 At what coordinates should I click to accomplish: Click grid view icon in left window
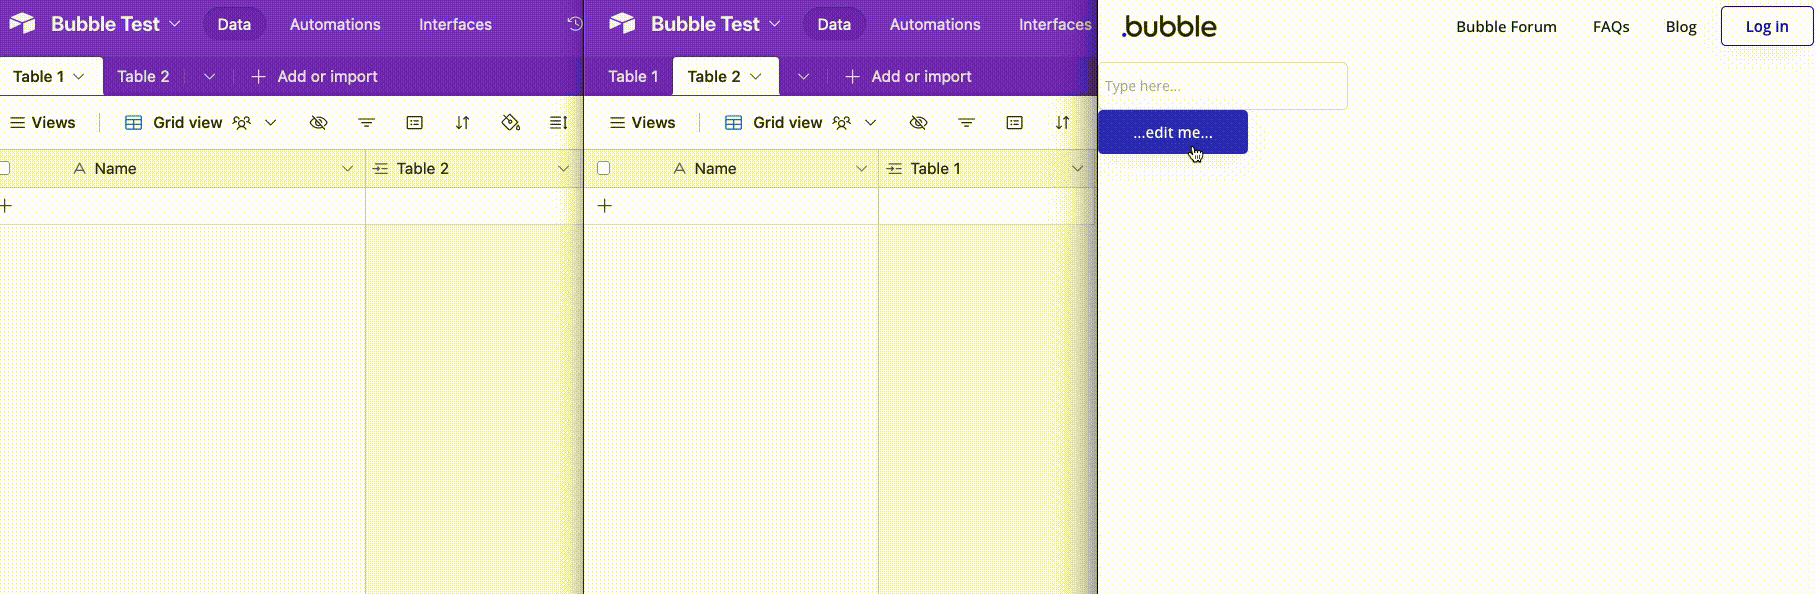click(133, 122)
